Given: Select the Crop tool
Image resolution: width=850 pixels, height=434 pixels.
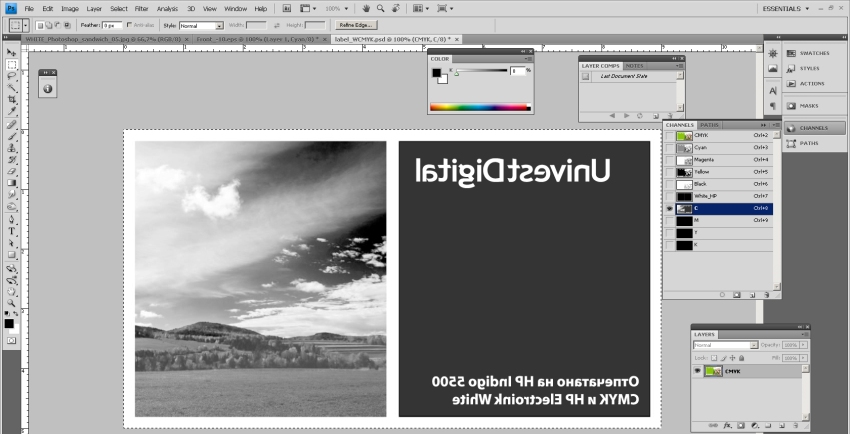Looking at the screenshot, I should click(11, 100).
